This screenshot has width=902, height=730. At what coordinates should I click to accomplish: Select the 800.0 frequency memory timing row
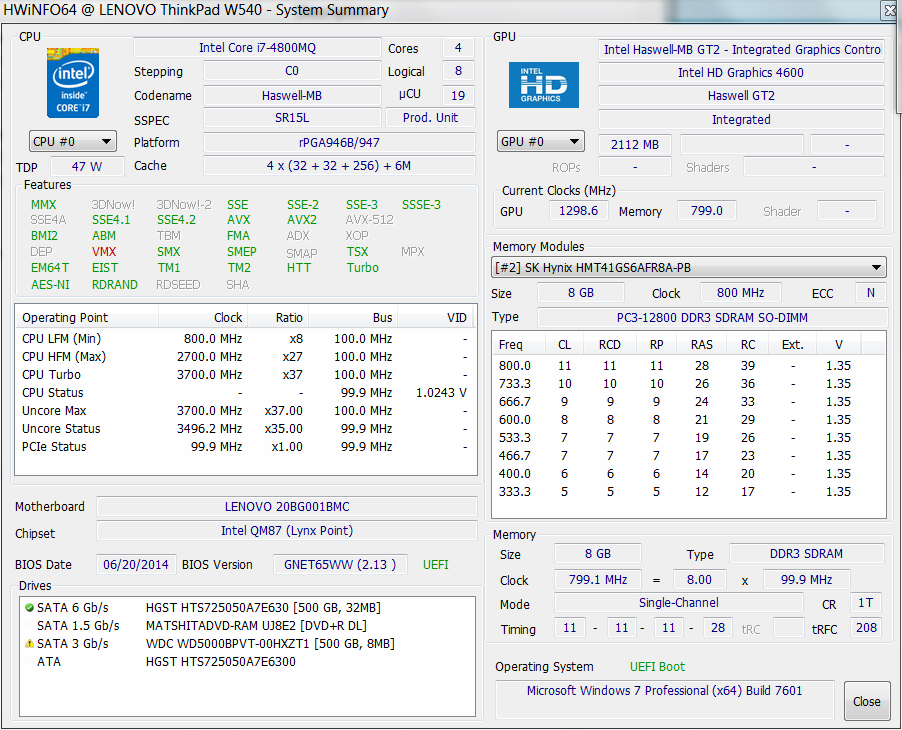click(690, 366)
